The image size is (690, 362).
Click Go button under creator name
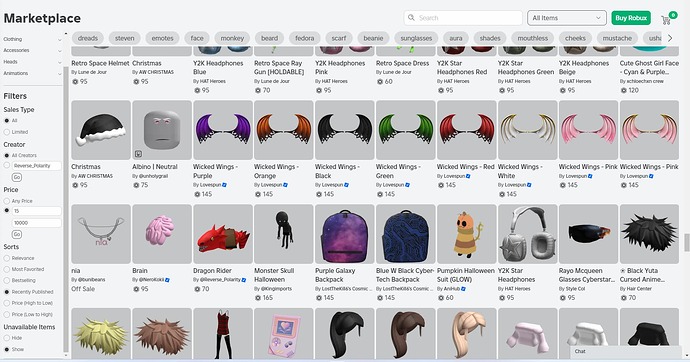[17, 177]
